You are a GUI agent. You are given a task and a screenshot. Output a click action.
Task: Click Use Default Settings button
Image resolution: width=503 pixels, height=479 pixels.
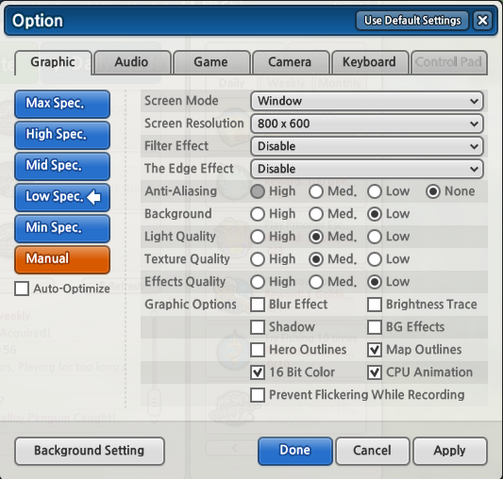click(412, 20)
